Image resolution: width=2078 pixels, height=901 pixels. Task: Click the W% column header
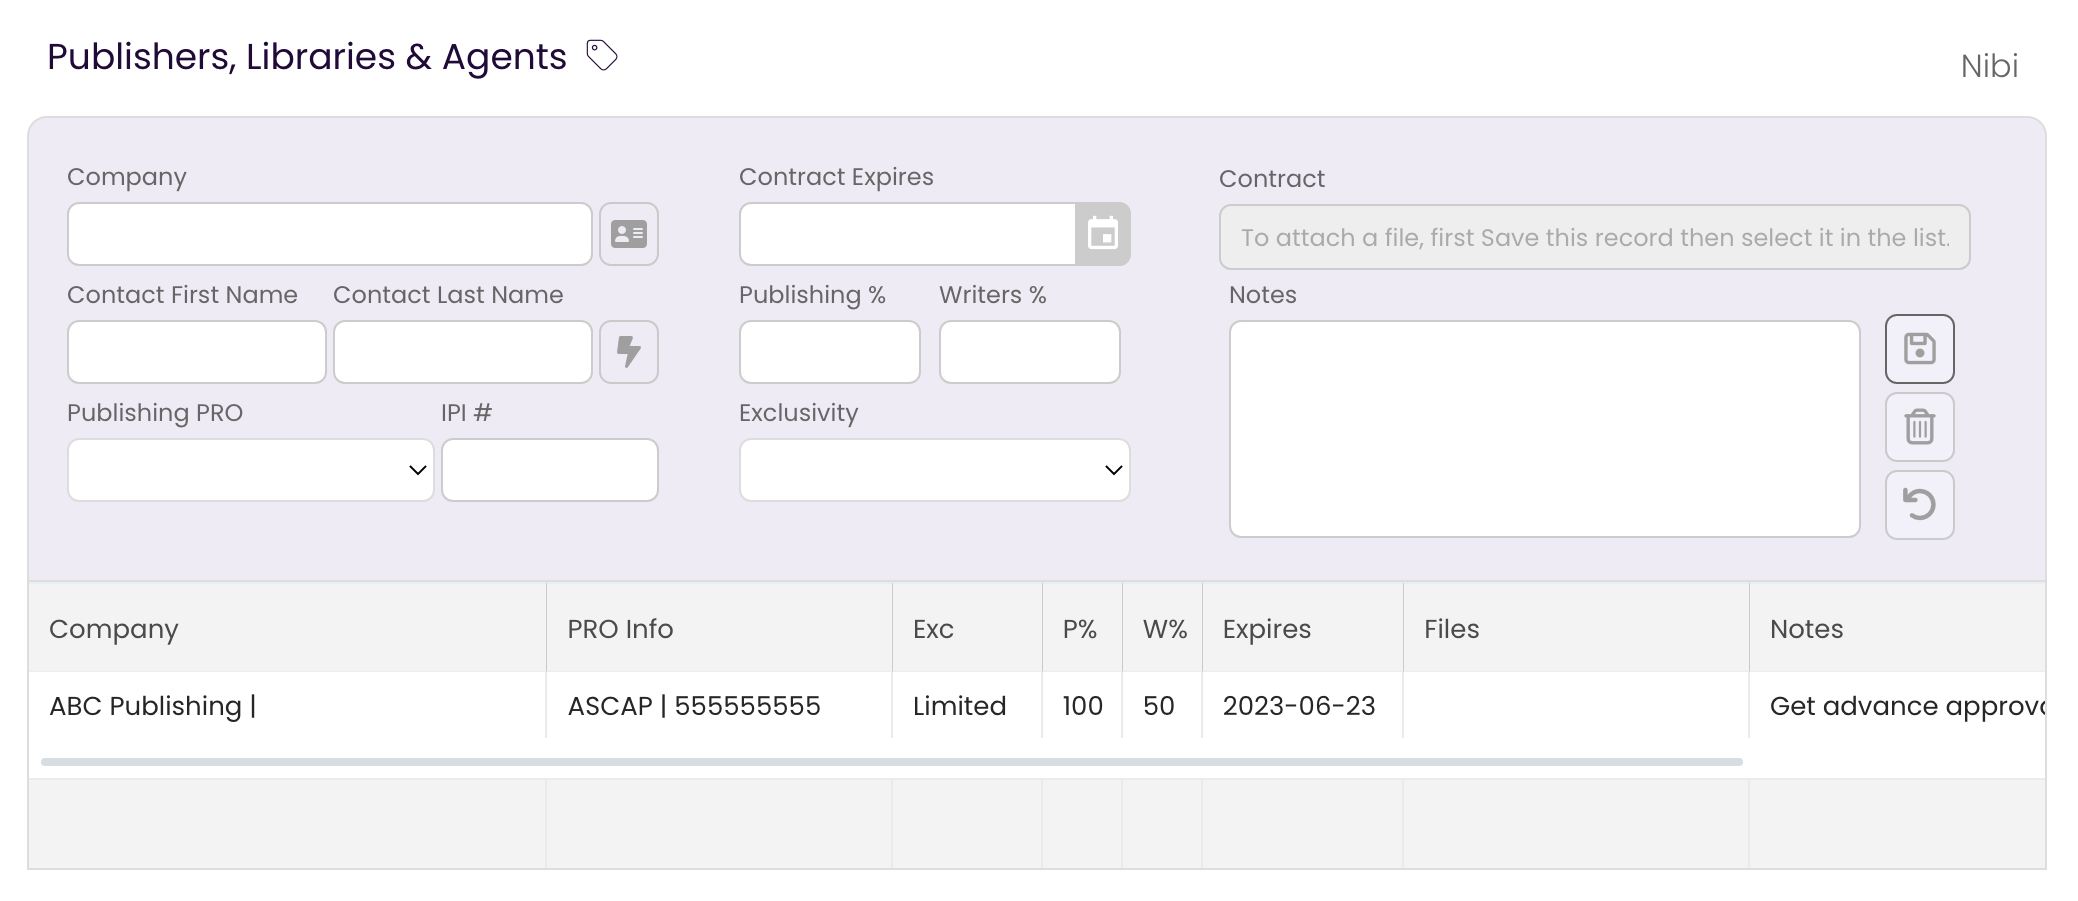pyautogui.click(x=1163, y=628)
